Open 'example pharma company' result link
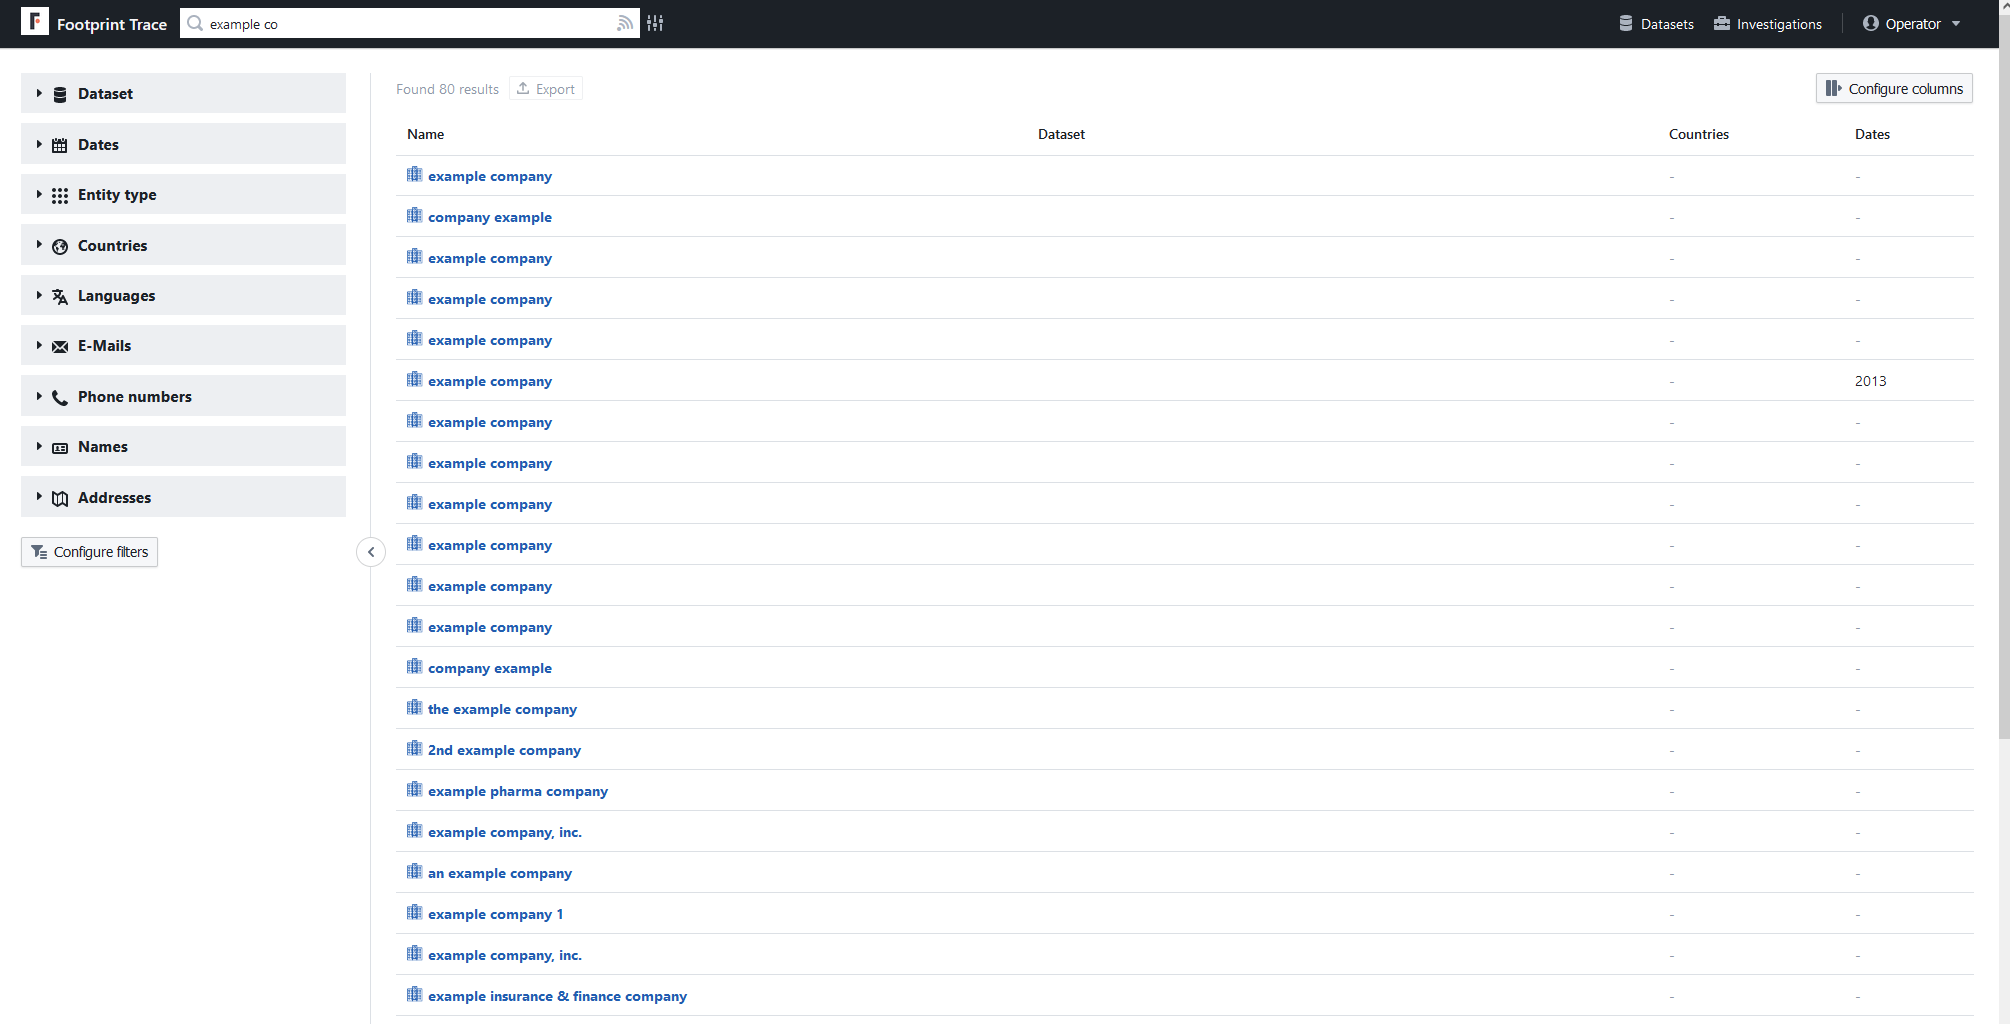 517,791
